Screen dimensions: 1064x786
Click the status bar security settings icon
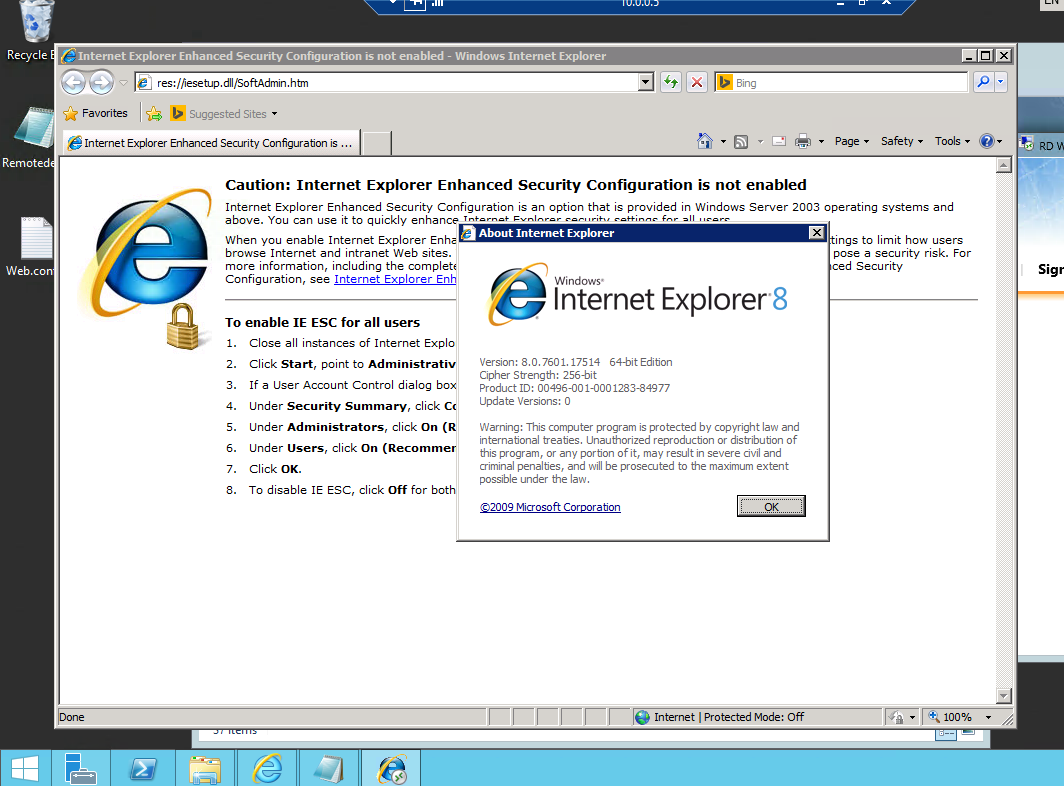[897, 717]
